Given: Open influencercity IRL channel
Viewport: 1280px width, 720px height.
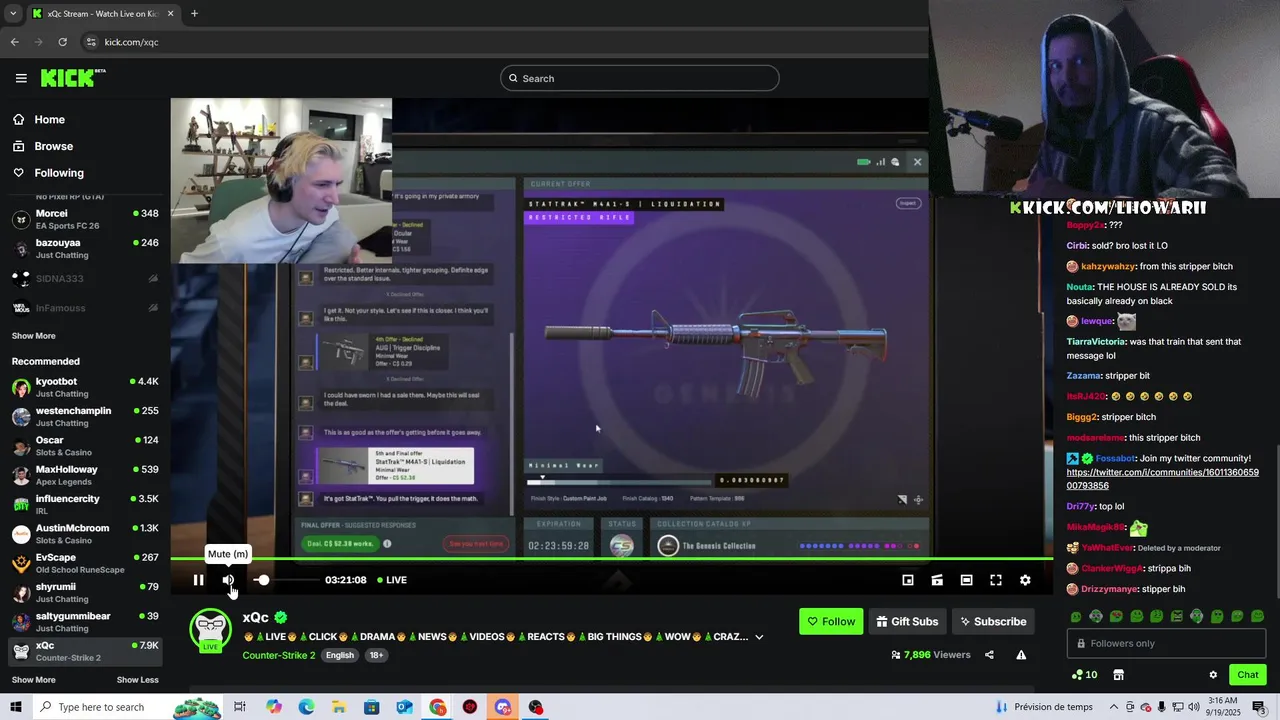Looking at the screenshot, I should [85, 504].
